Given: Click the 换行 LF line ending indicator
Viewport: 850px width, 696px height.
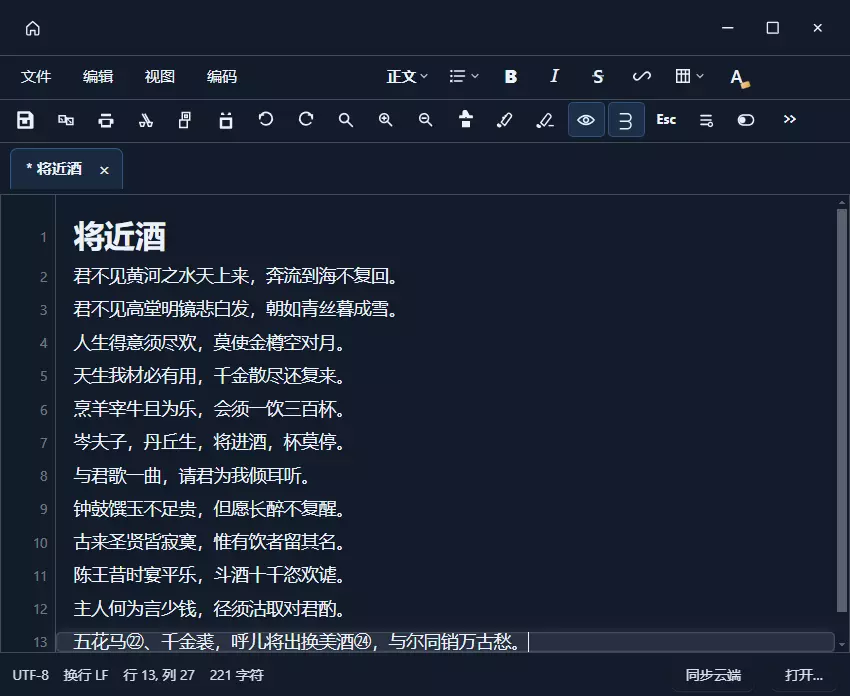Looking at the screenshot, I should point(86,675).
